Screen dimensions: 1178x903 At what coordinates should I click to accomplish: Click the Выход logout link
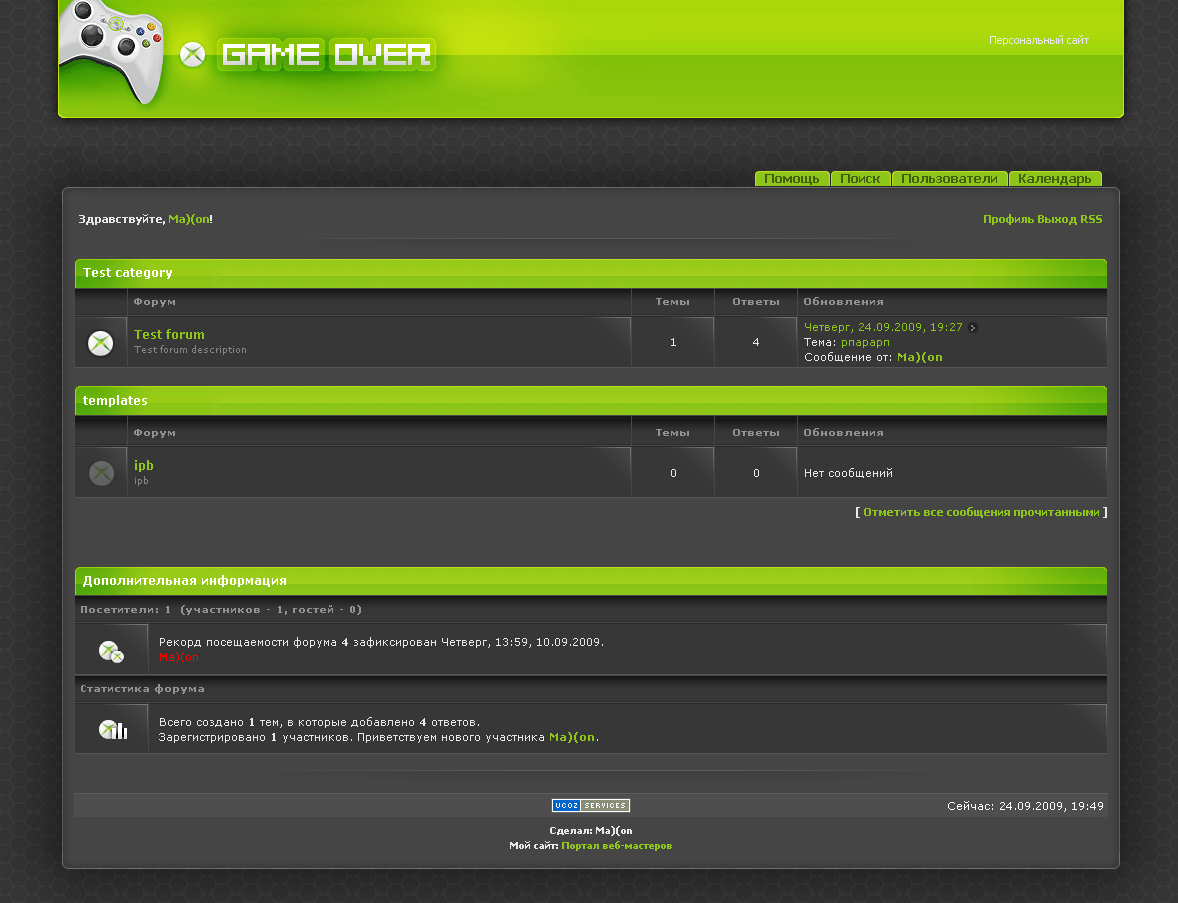click(1057, 219)
